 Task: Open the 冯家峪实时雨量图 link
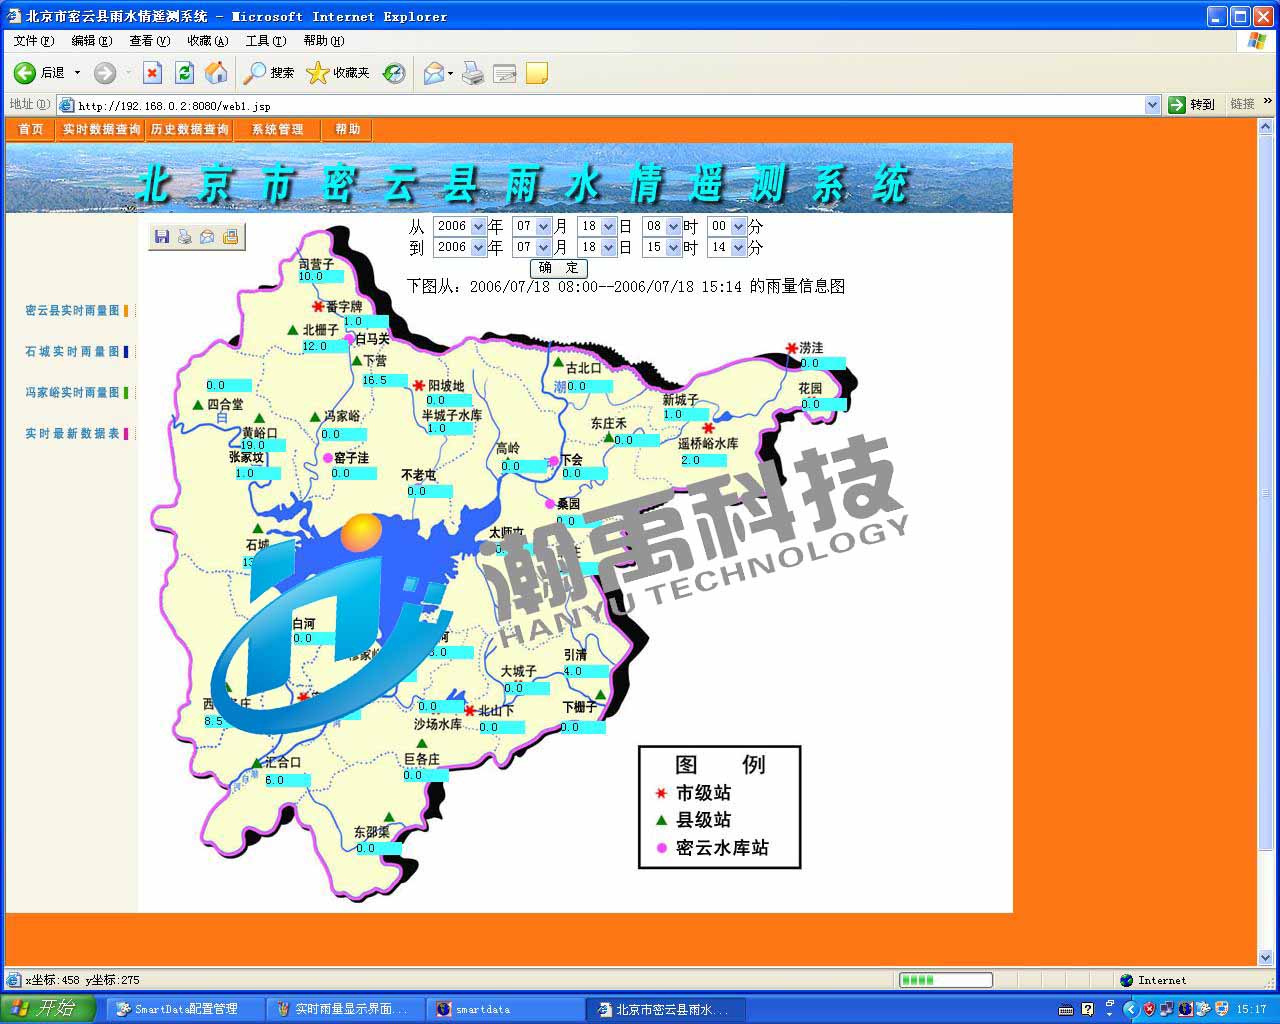point(72,393)
